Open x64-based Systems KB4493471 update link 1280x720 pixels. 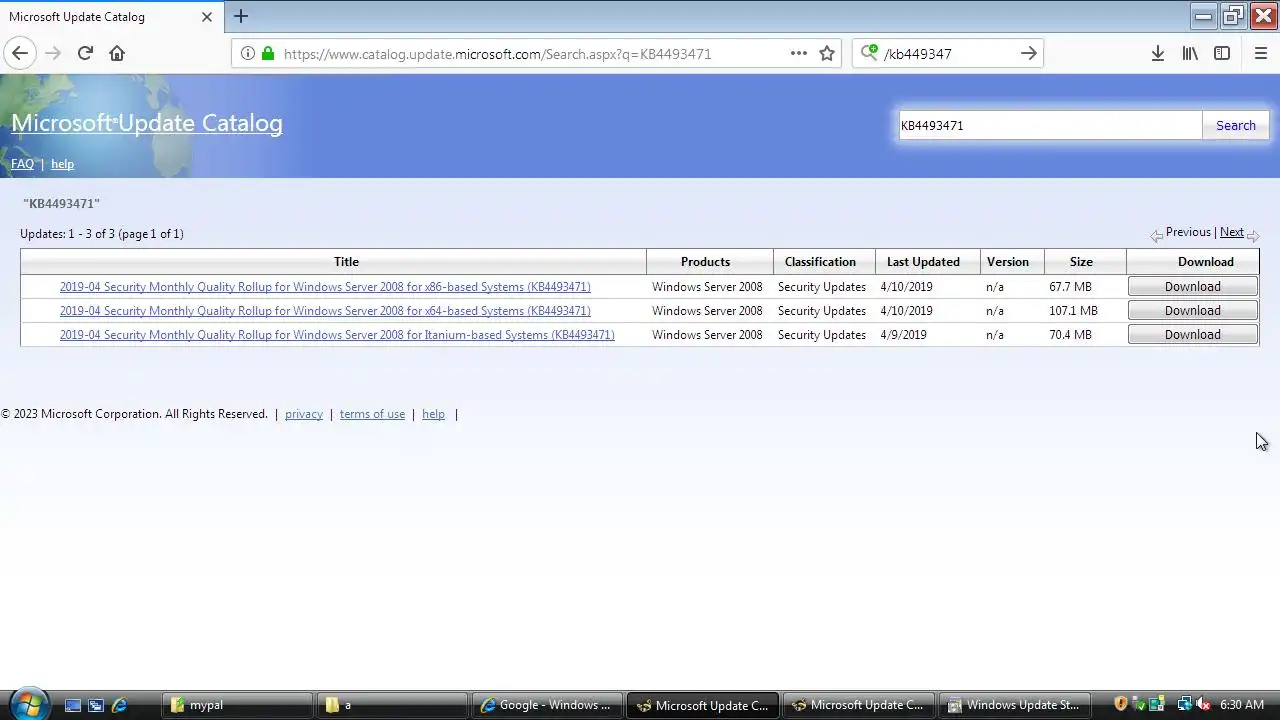[x=325, y=311]
